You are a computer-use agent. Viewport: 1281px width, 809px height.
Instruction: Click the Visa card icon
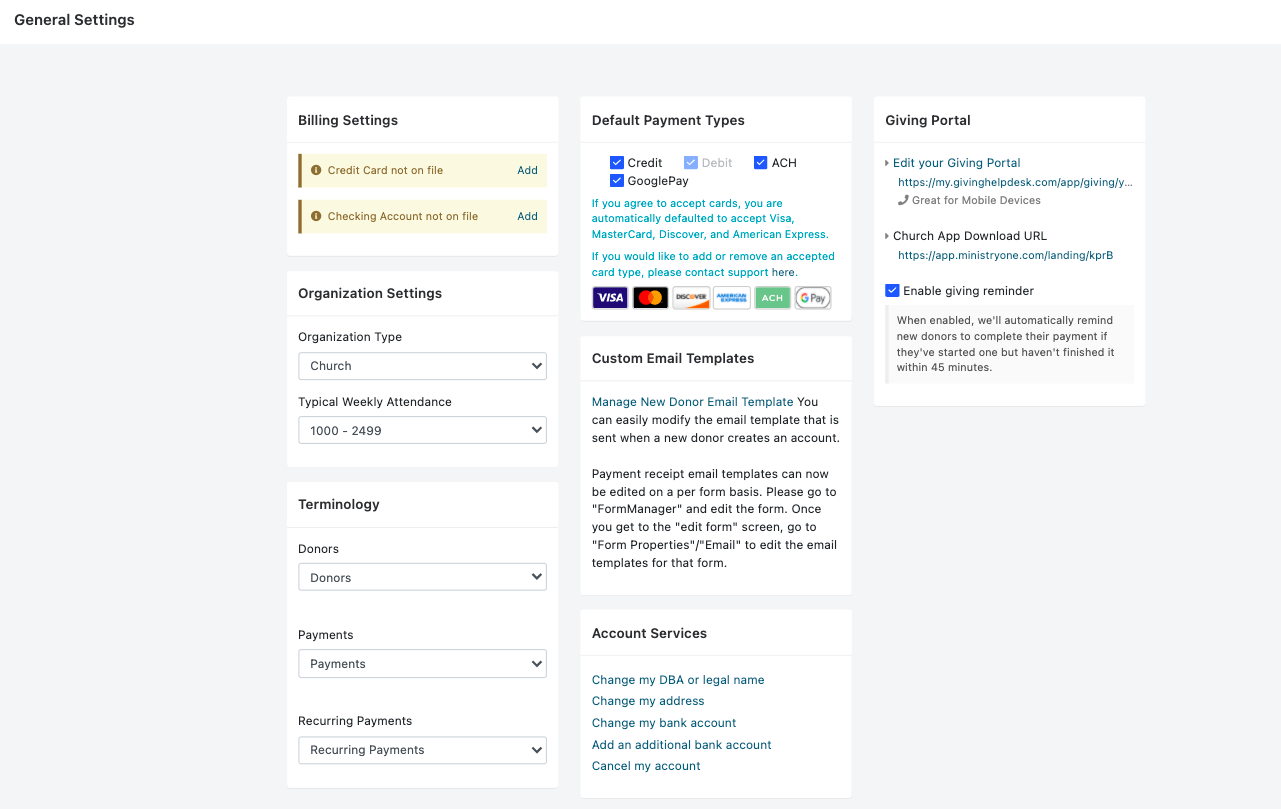pos(610,298)
